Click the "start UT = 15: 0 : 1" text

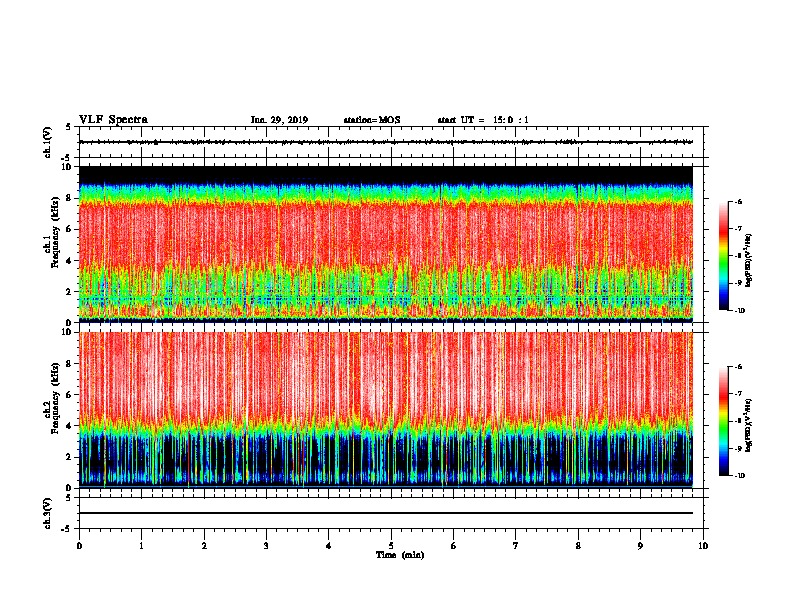[x=483, y=120]
